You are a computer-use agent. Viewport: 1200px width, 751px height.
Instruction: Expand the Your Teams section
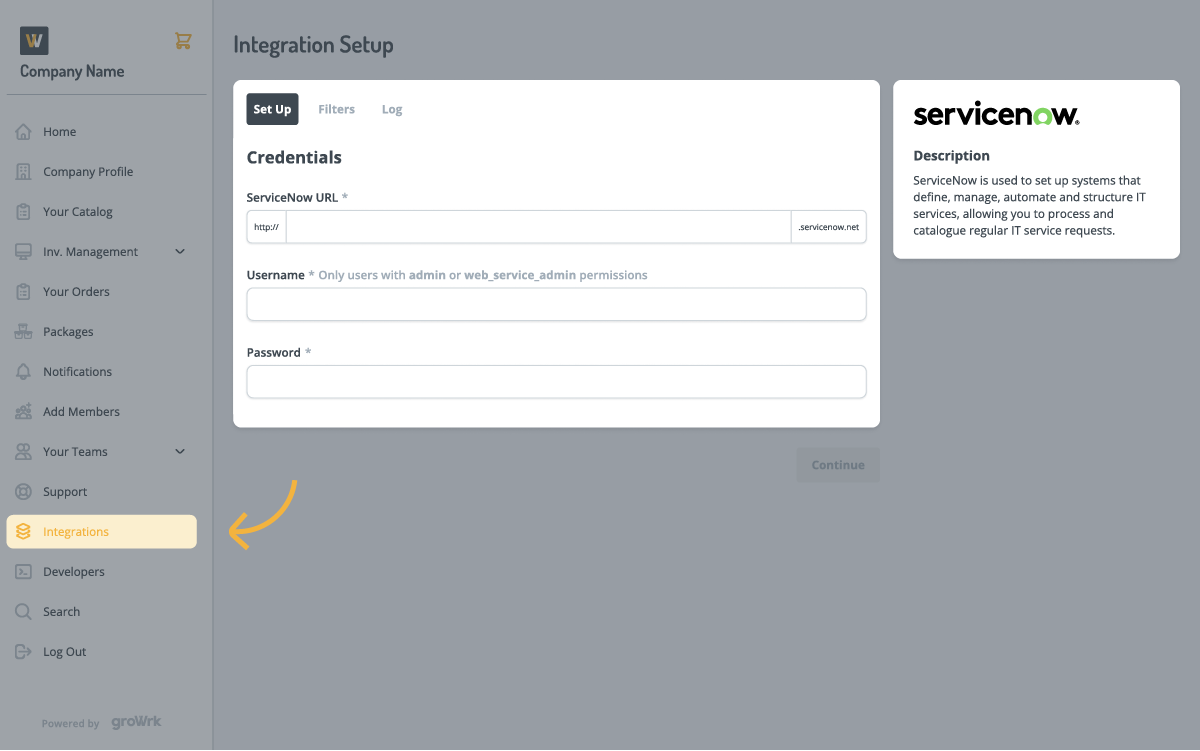pos(180,451)
